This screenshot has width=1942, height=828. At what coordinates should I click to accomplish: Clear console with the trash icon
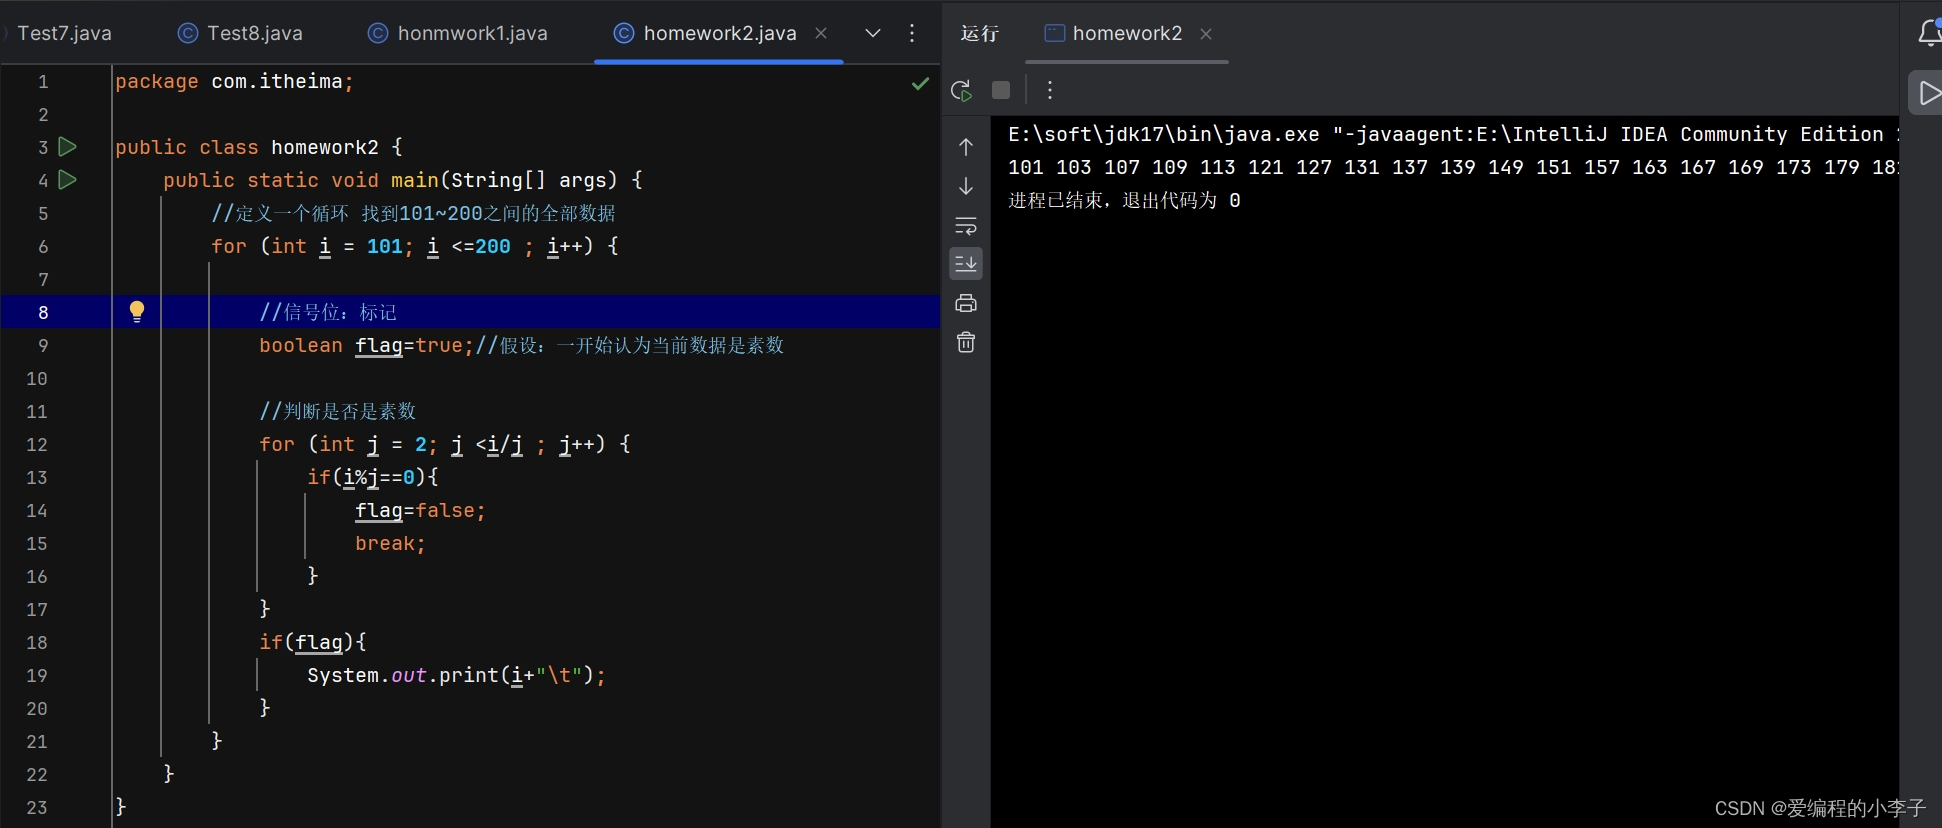[966, 342]
